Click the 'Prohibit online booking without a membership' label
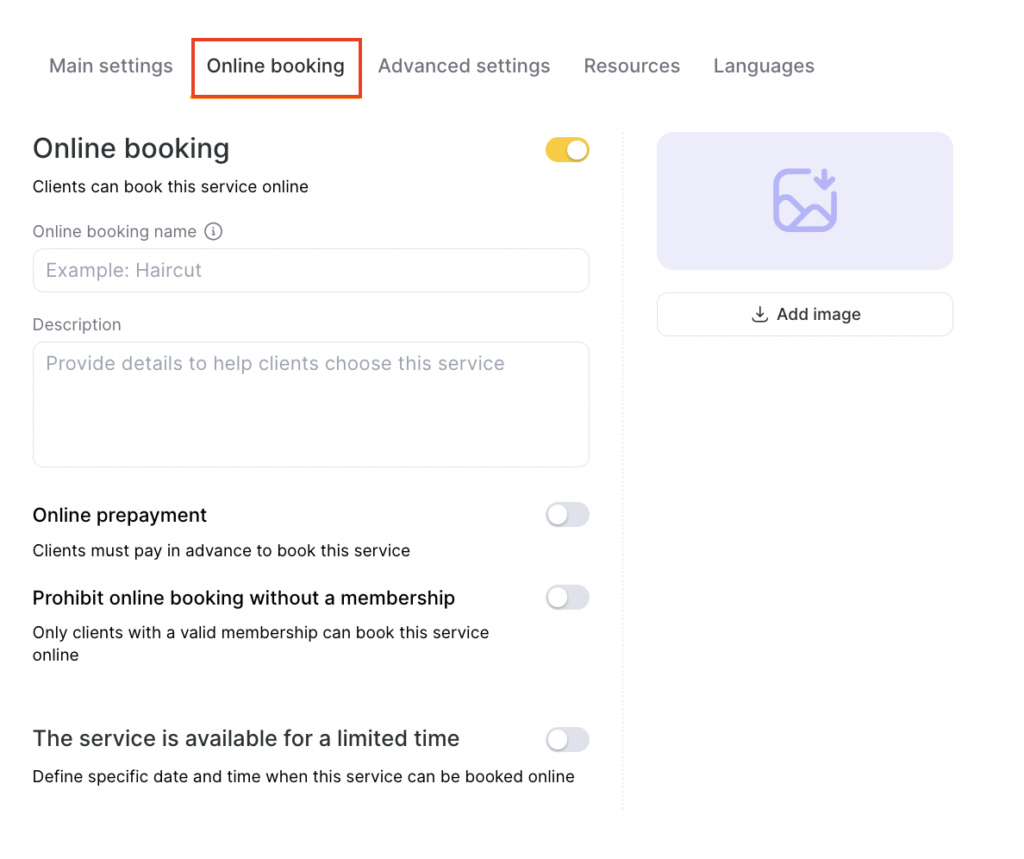The width and height of the screenshot is (1024, 859). (243, 598)
